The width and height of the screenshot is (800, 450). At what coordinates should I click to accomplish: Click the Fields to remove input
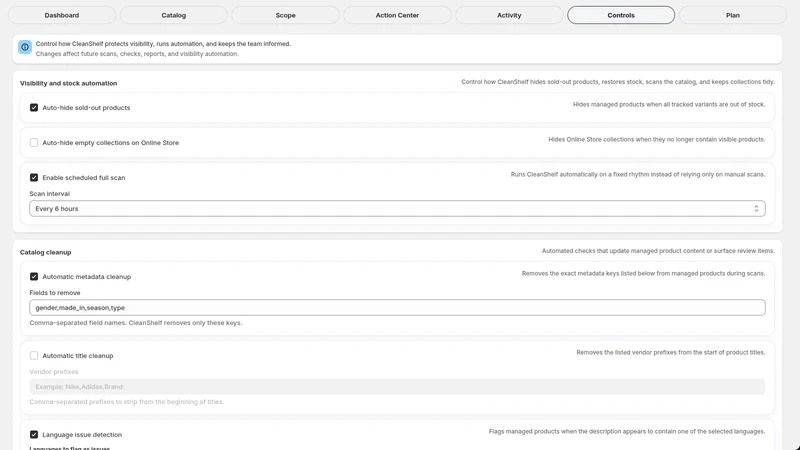click(397, 308)
